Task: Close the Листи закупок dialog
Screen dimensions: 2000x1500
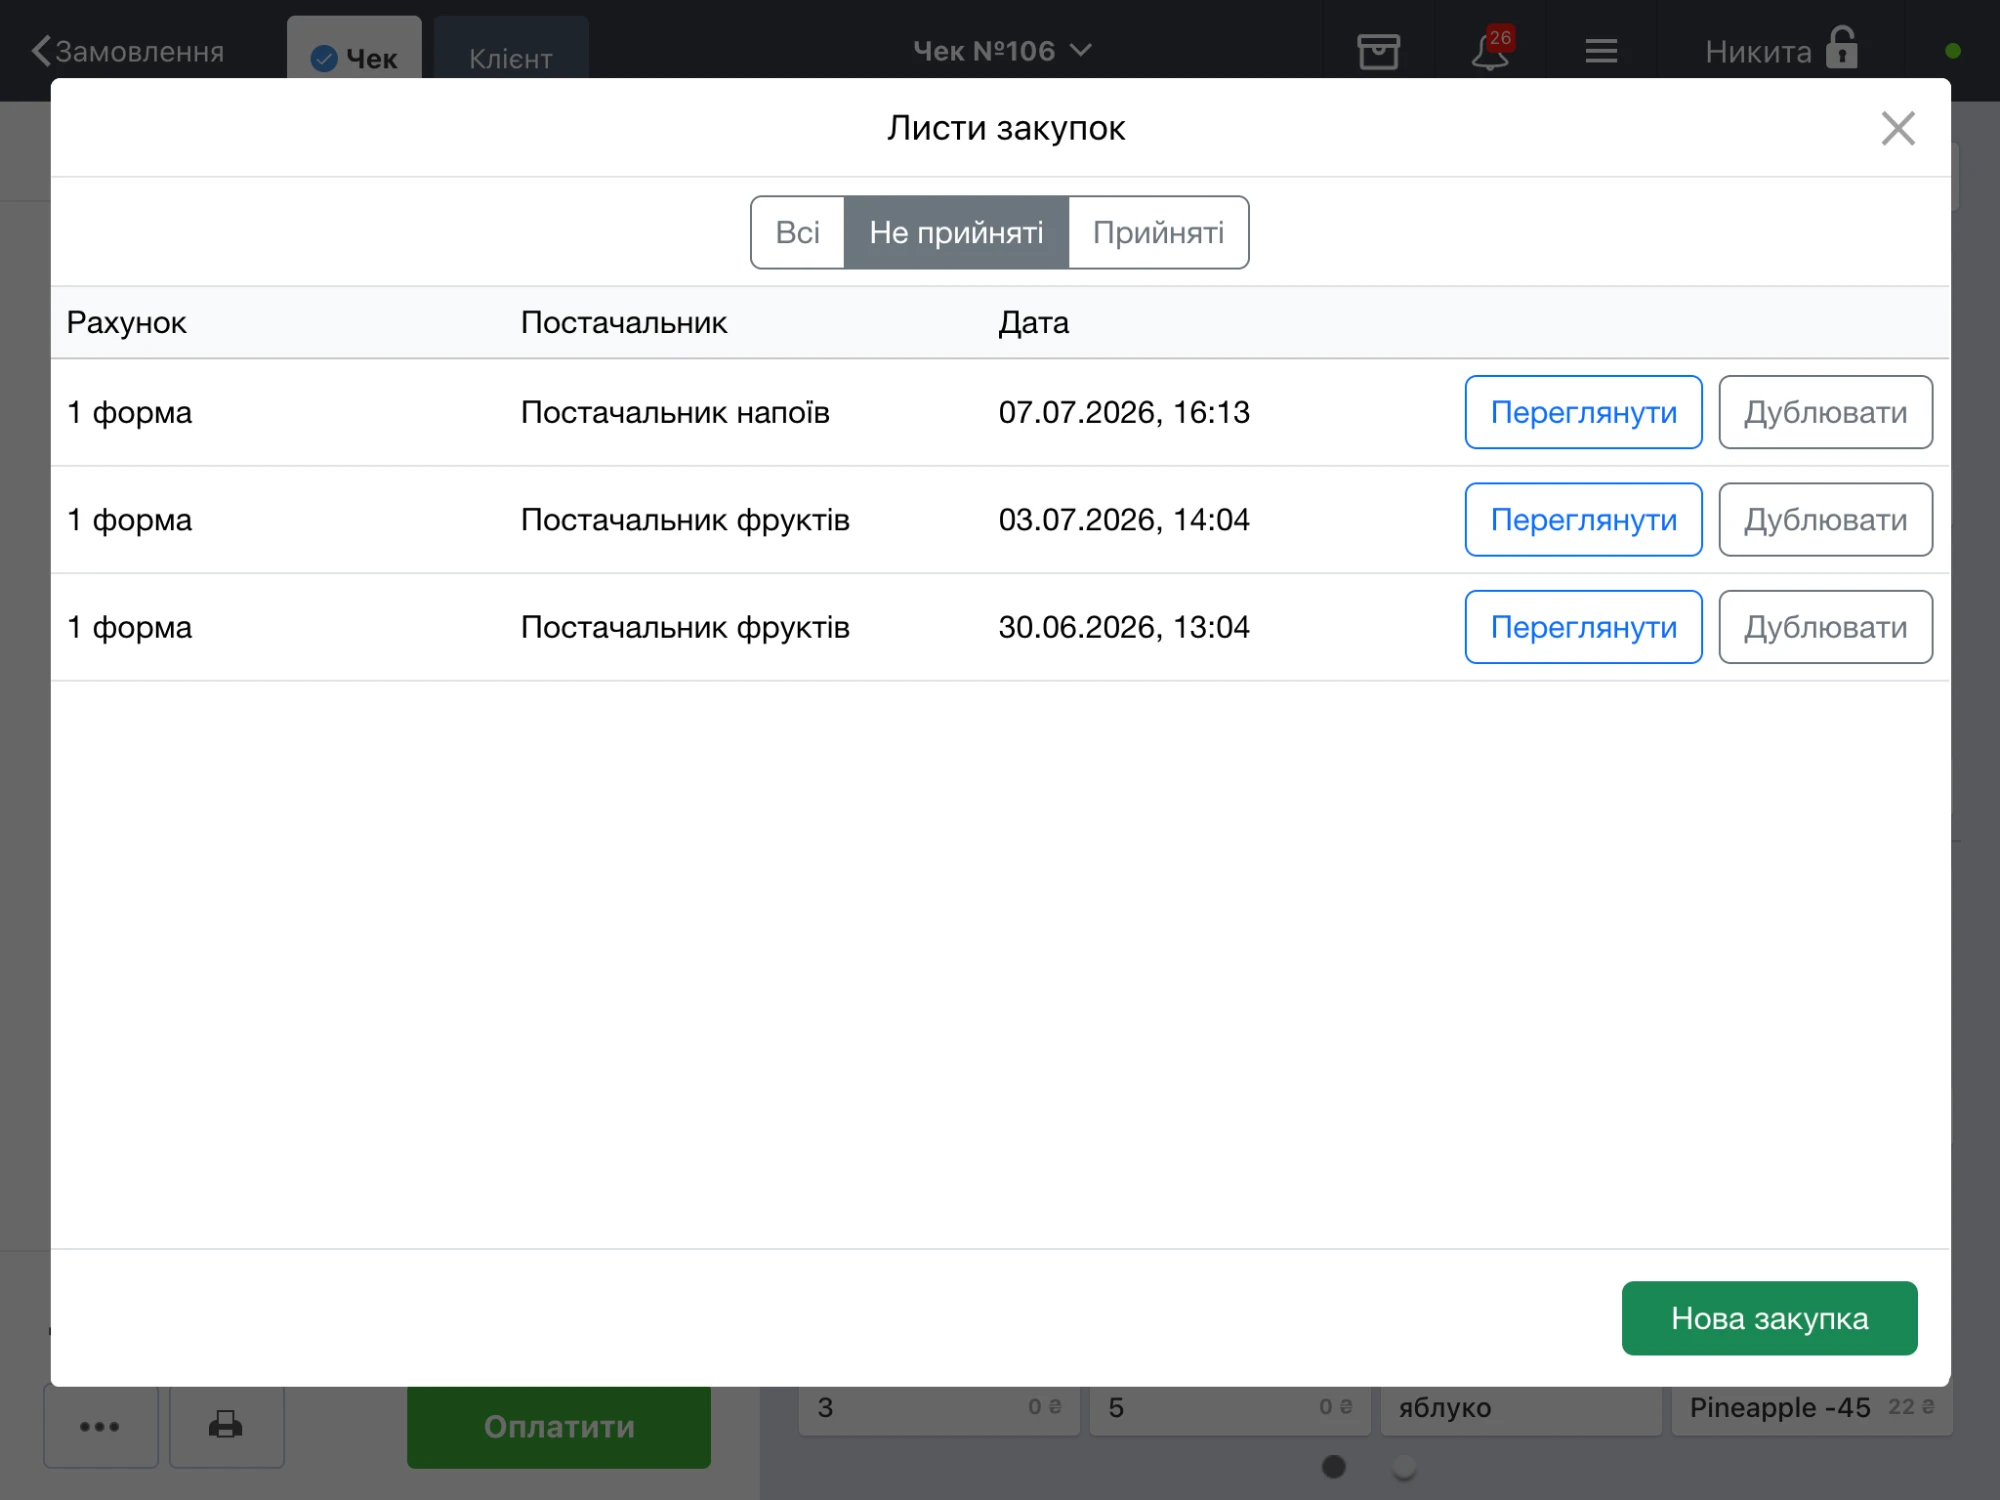Action: coord(1897,128)
